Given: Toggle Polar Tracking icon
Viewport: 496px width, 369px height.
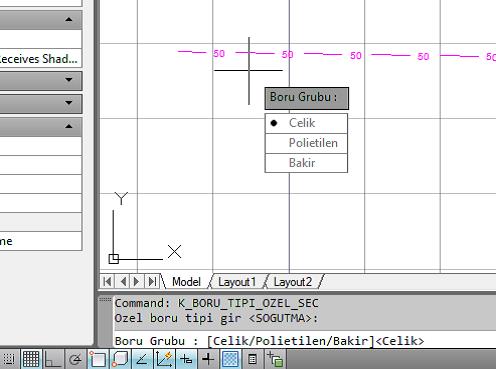Looking at the screenshot, I should [x=75, y=359].
